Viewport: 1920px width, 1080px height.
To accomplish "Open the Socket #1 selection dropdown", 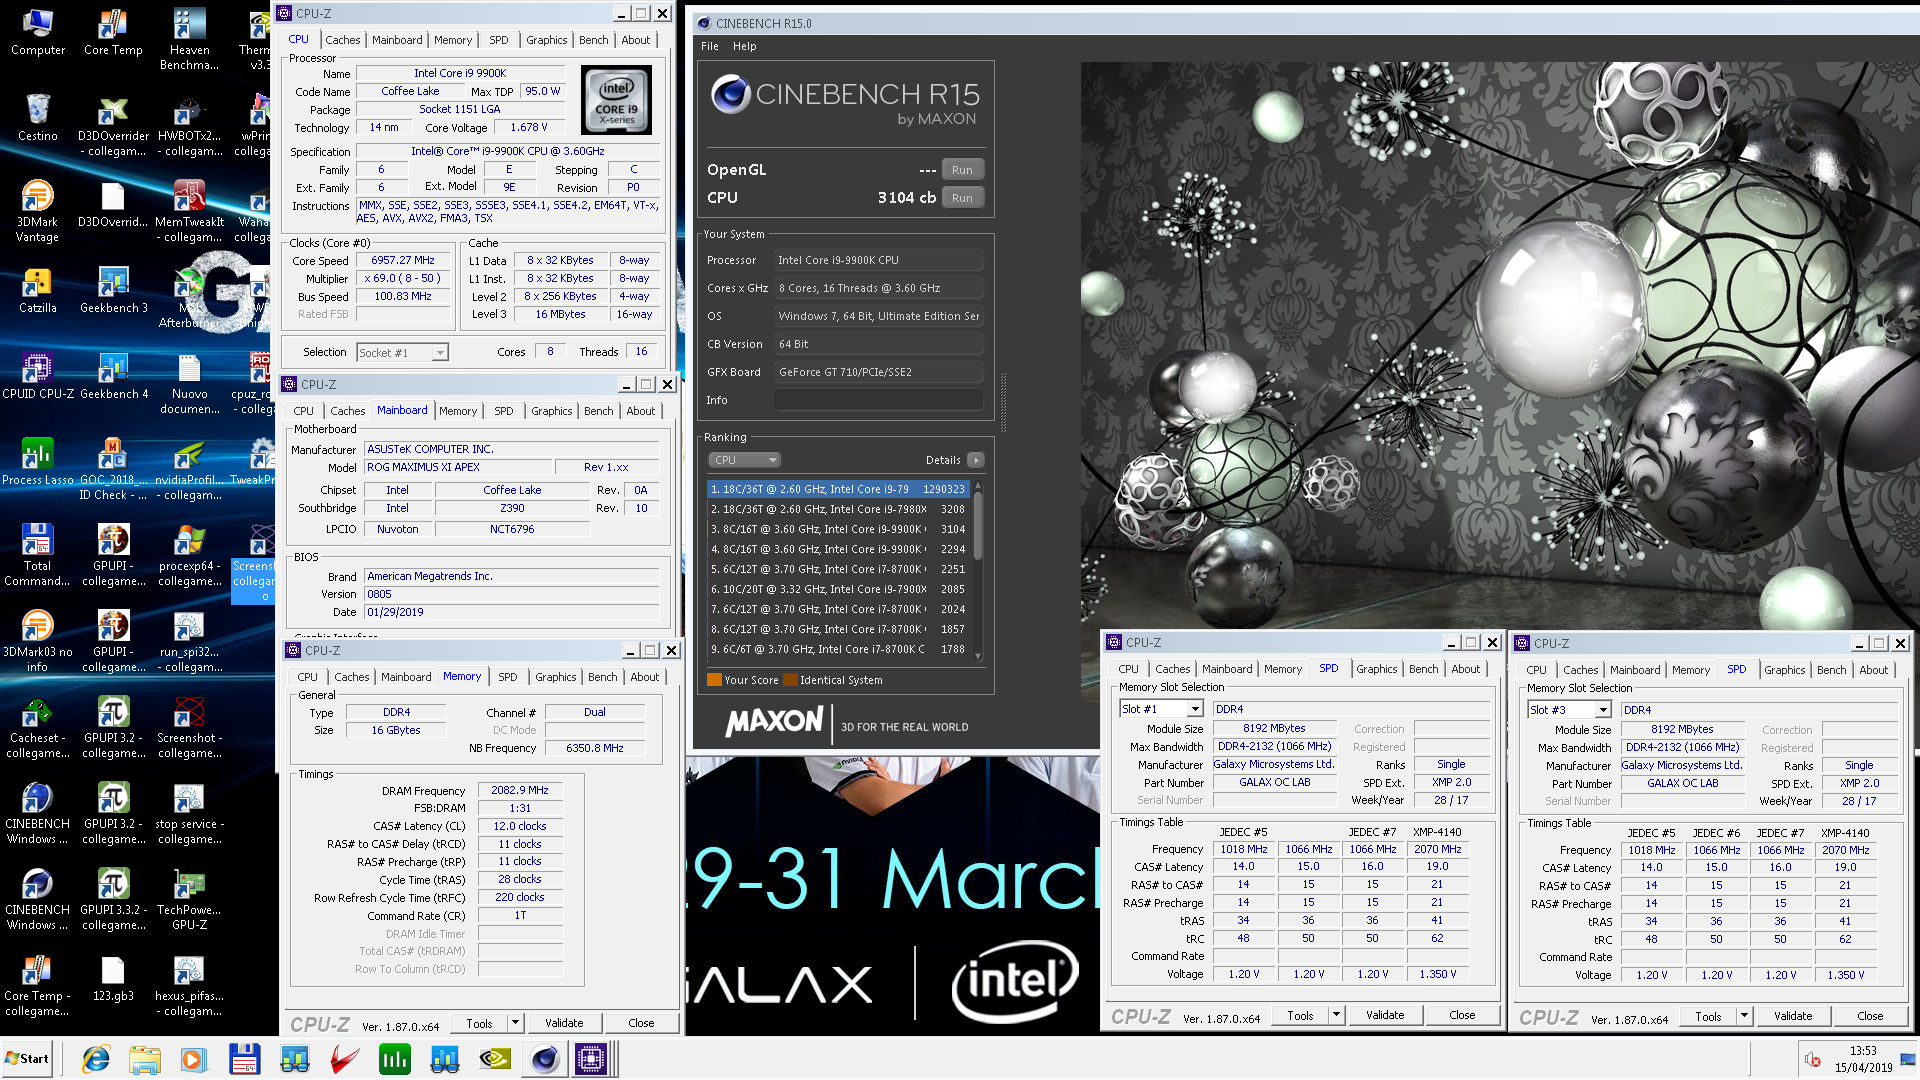I will point(403,353).
